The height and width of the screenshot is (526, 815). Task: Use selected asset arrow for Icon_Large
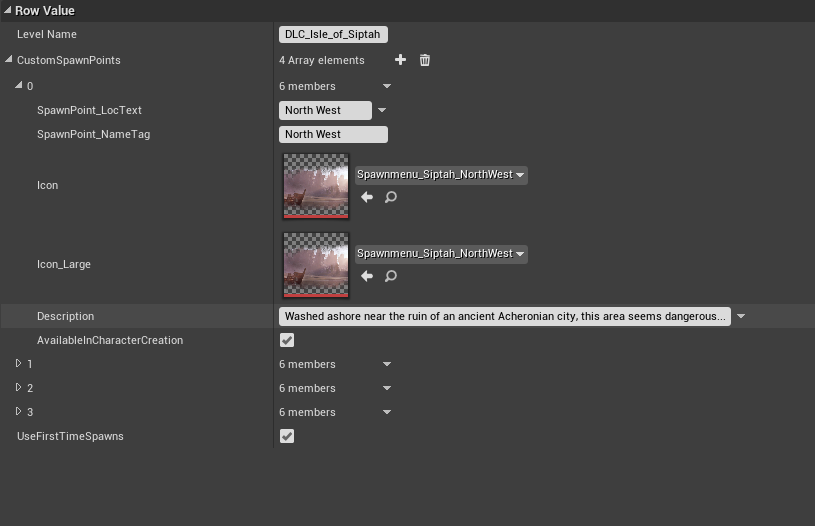click(367, 276)
